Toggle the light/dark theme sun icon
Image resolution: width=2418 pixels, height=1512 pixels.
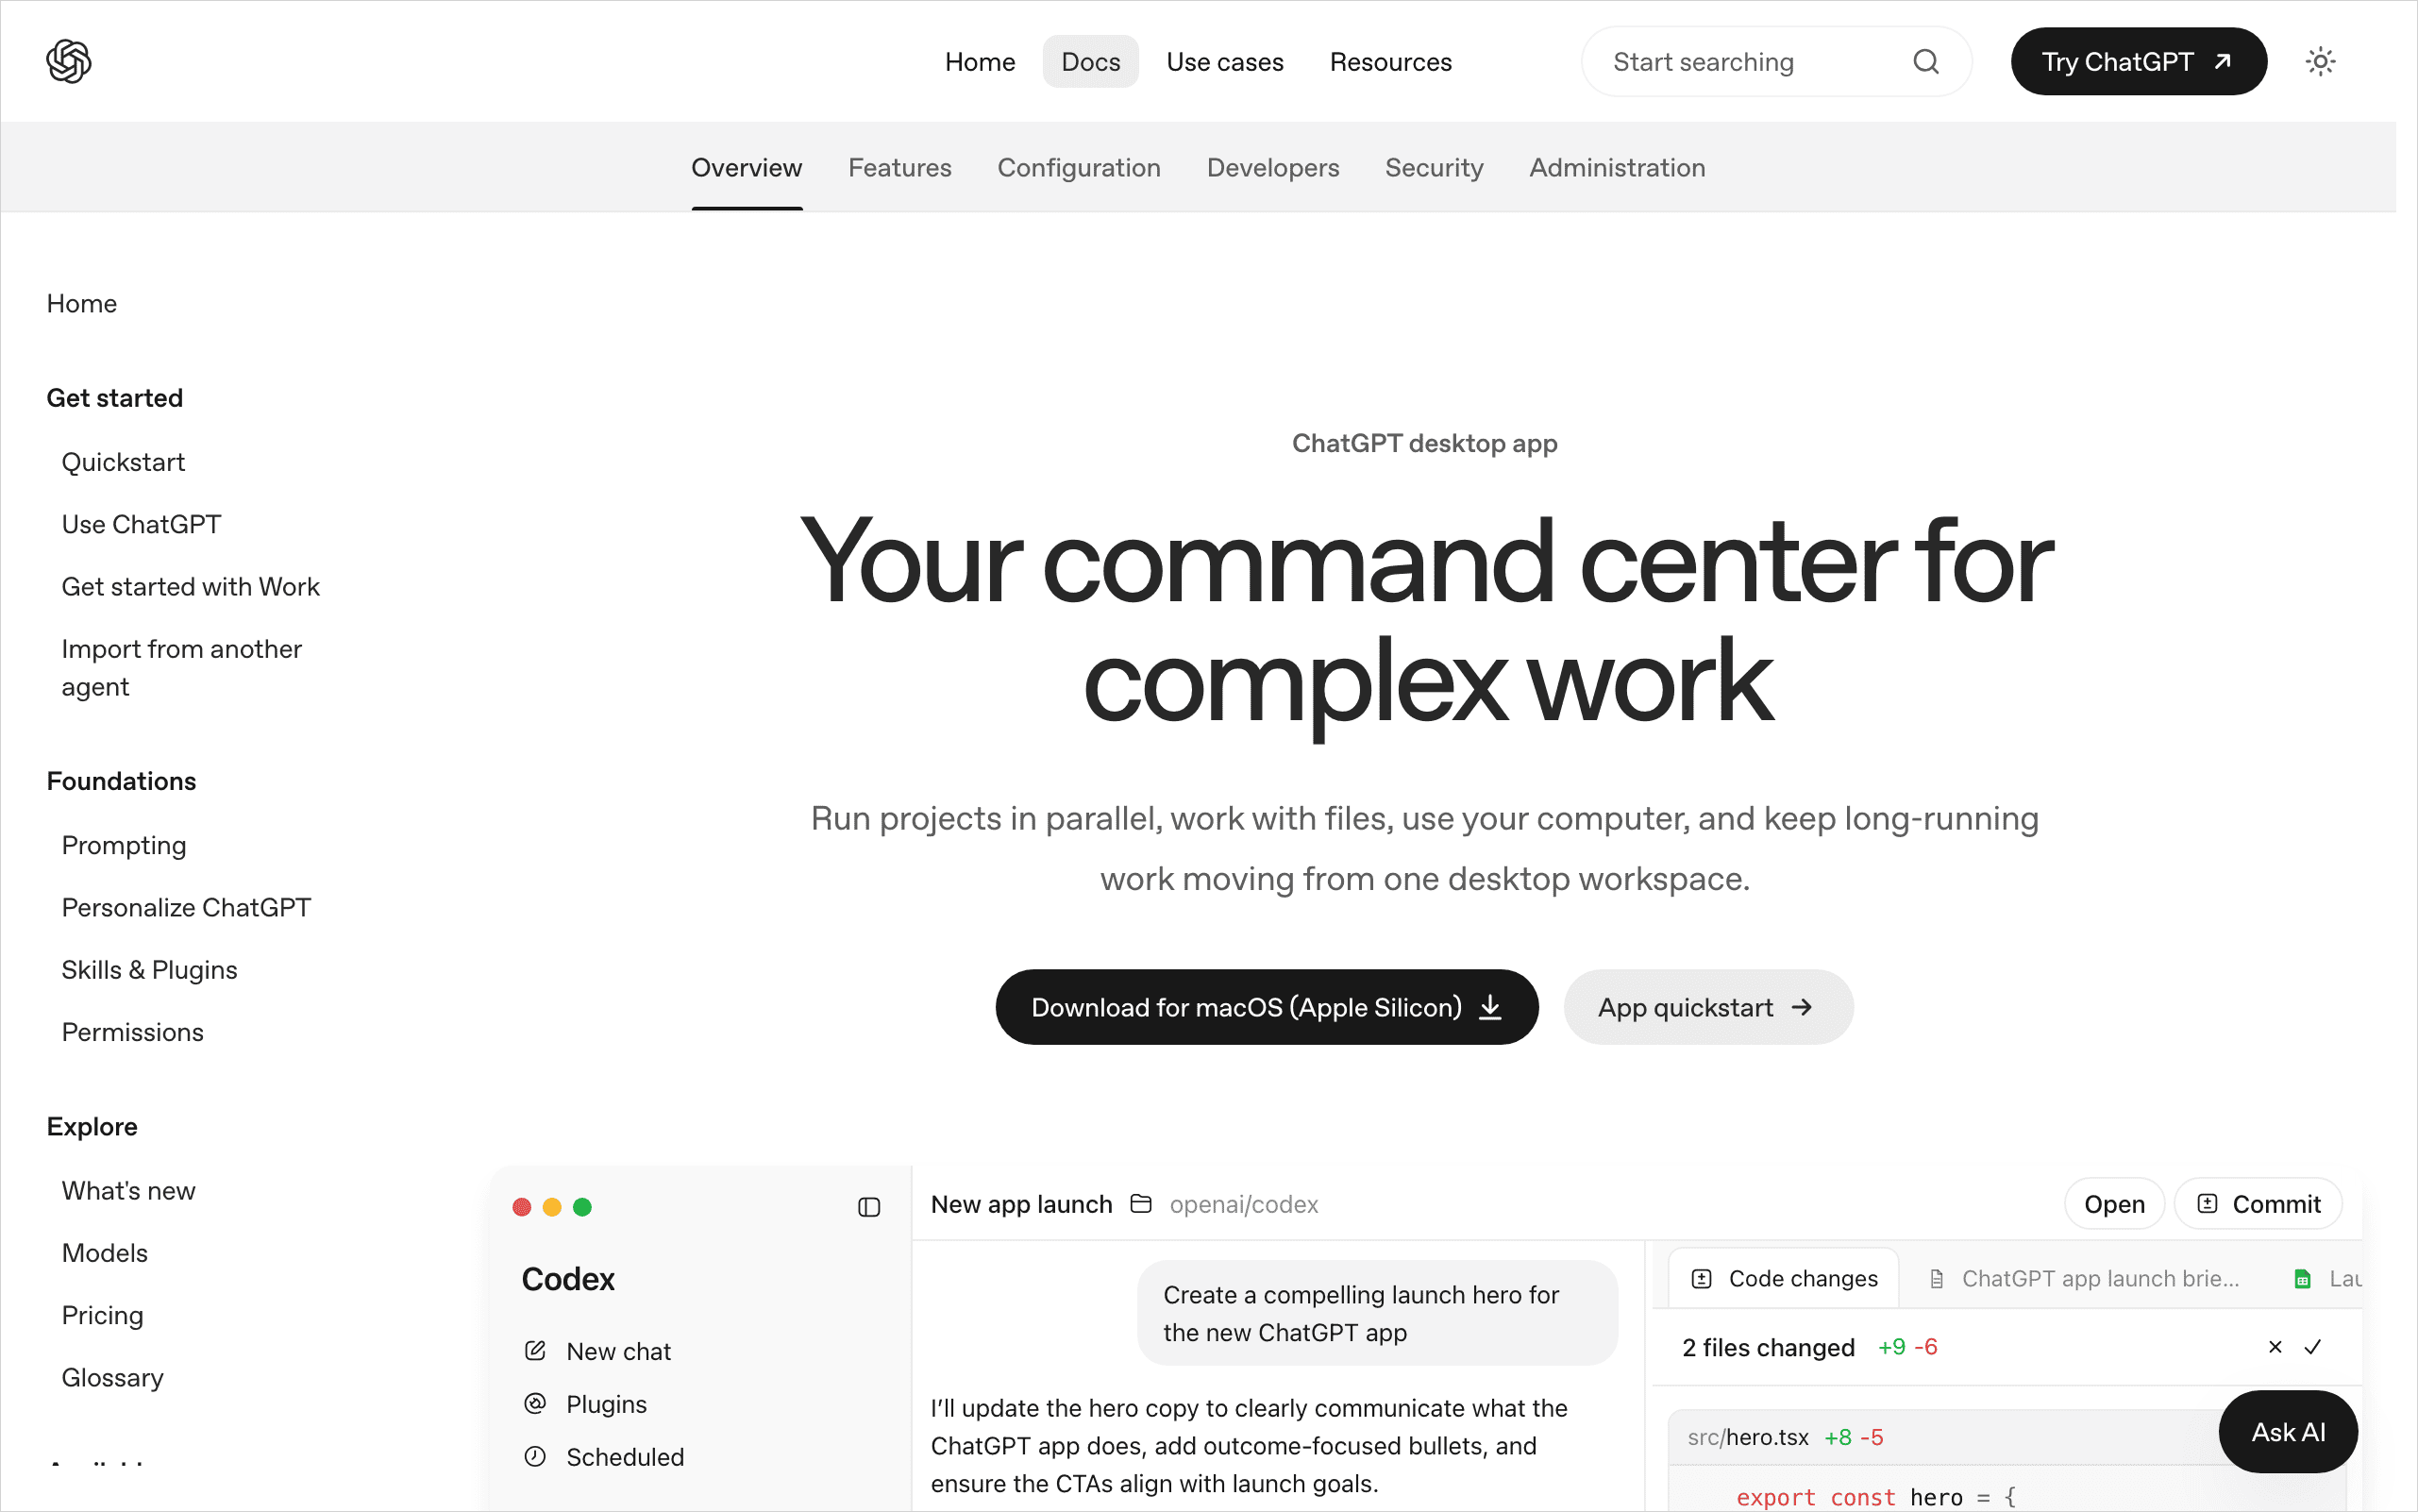[2320, 62]
